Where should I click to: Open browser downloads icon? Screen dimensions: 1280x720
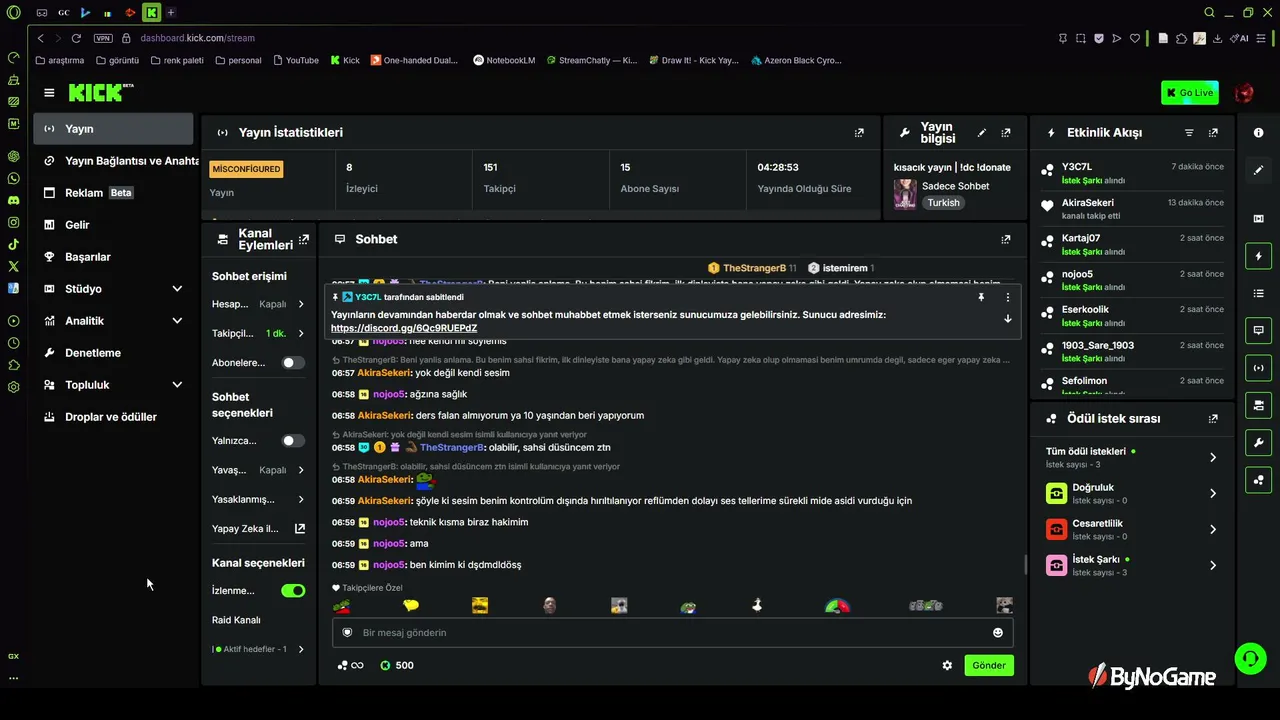(1216, 38)
